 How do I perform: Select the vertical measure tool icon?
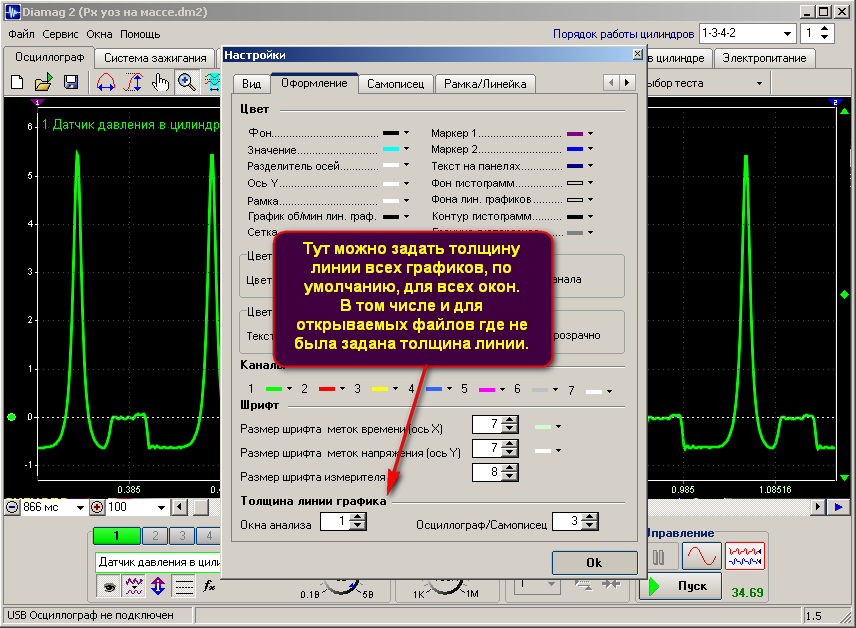pos(133,82)
